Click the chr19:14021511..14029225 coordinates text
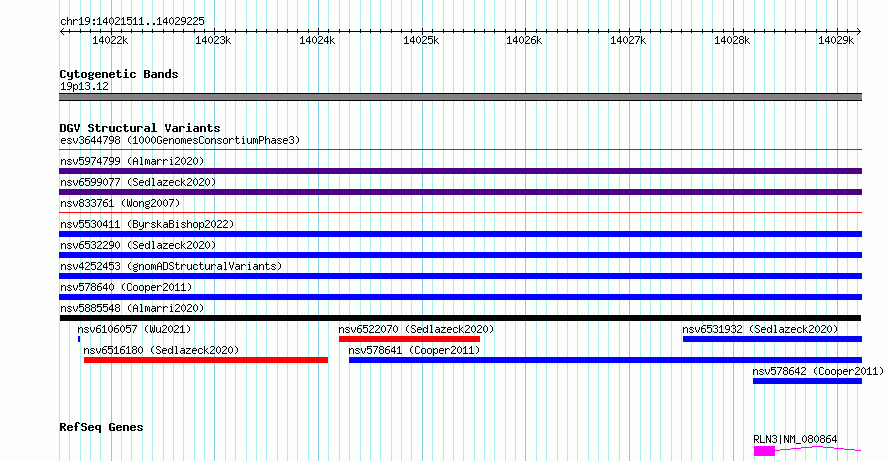890x461 pixels. pos(132,22)
